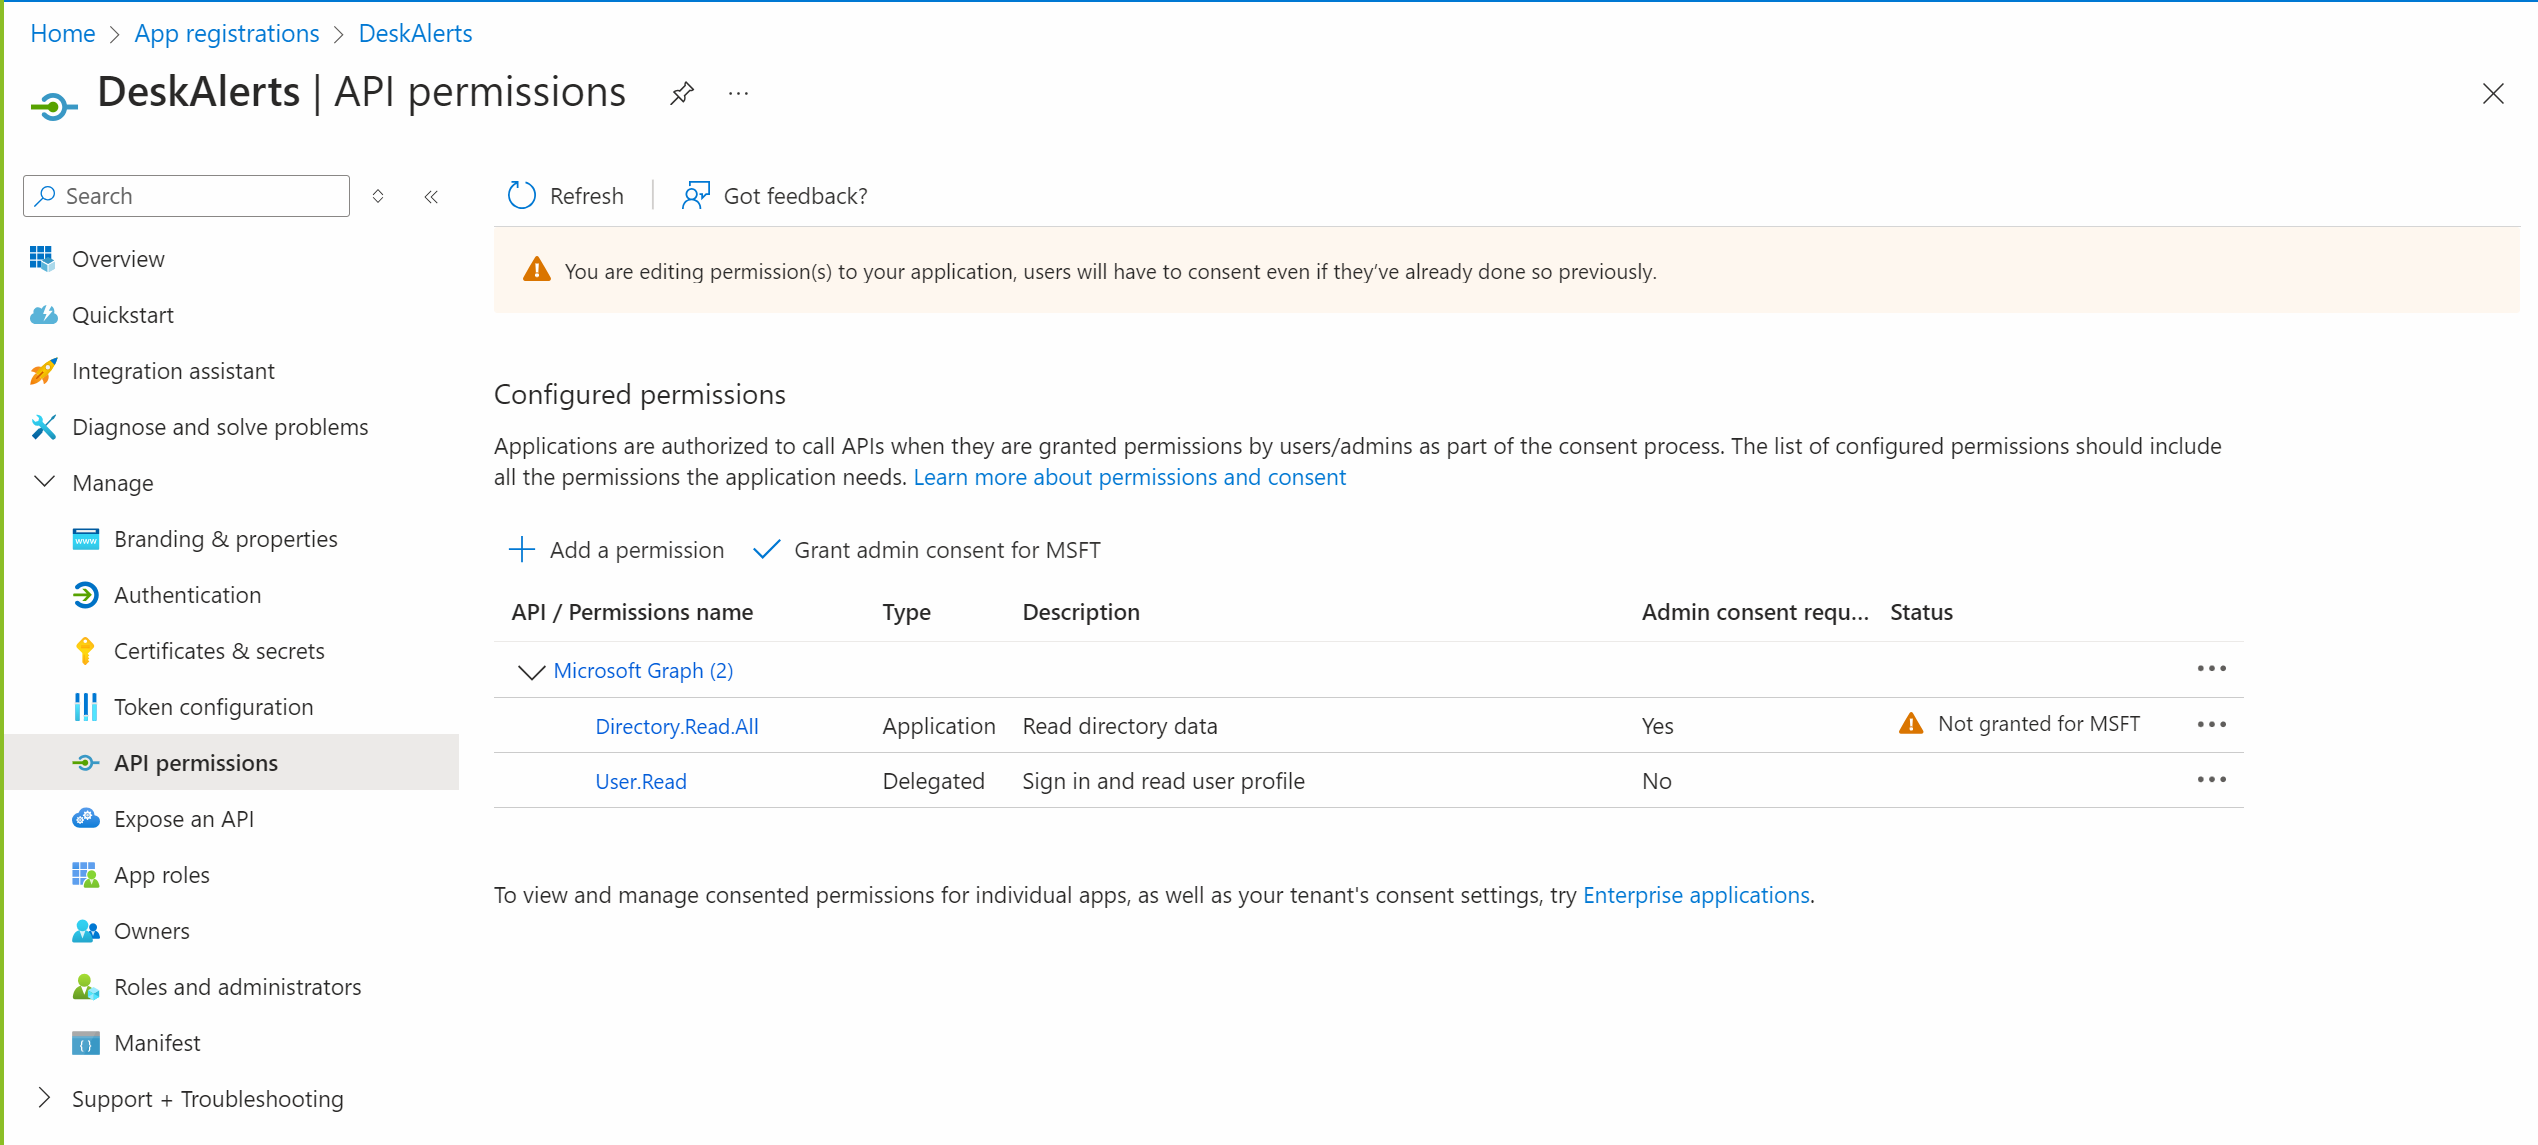The image size is (2538, 1145).
Task: Follow the Enterprise applications link
Action: coord(1695,895)
